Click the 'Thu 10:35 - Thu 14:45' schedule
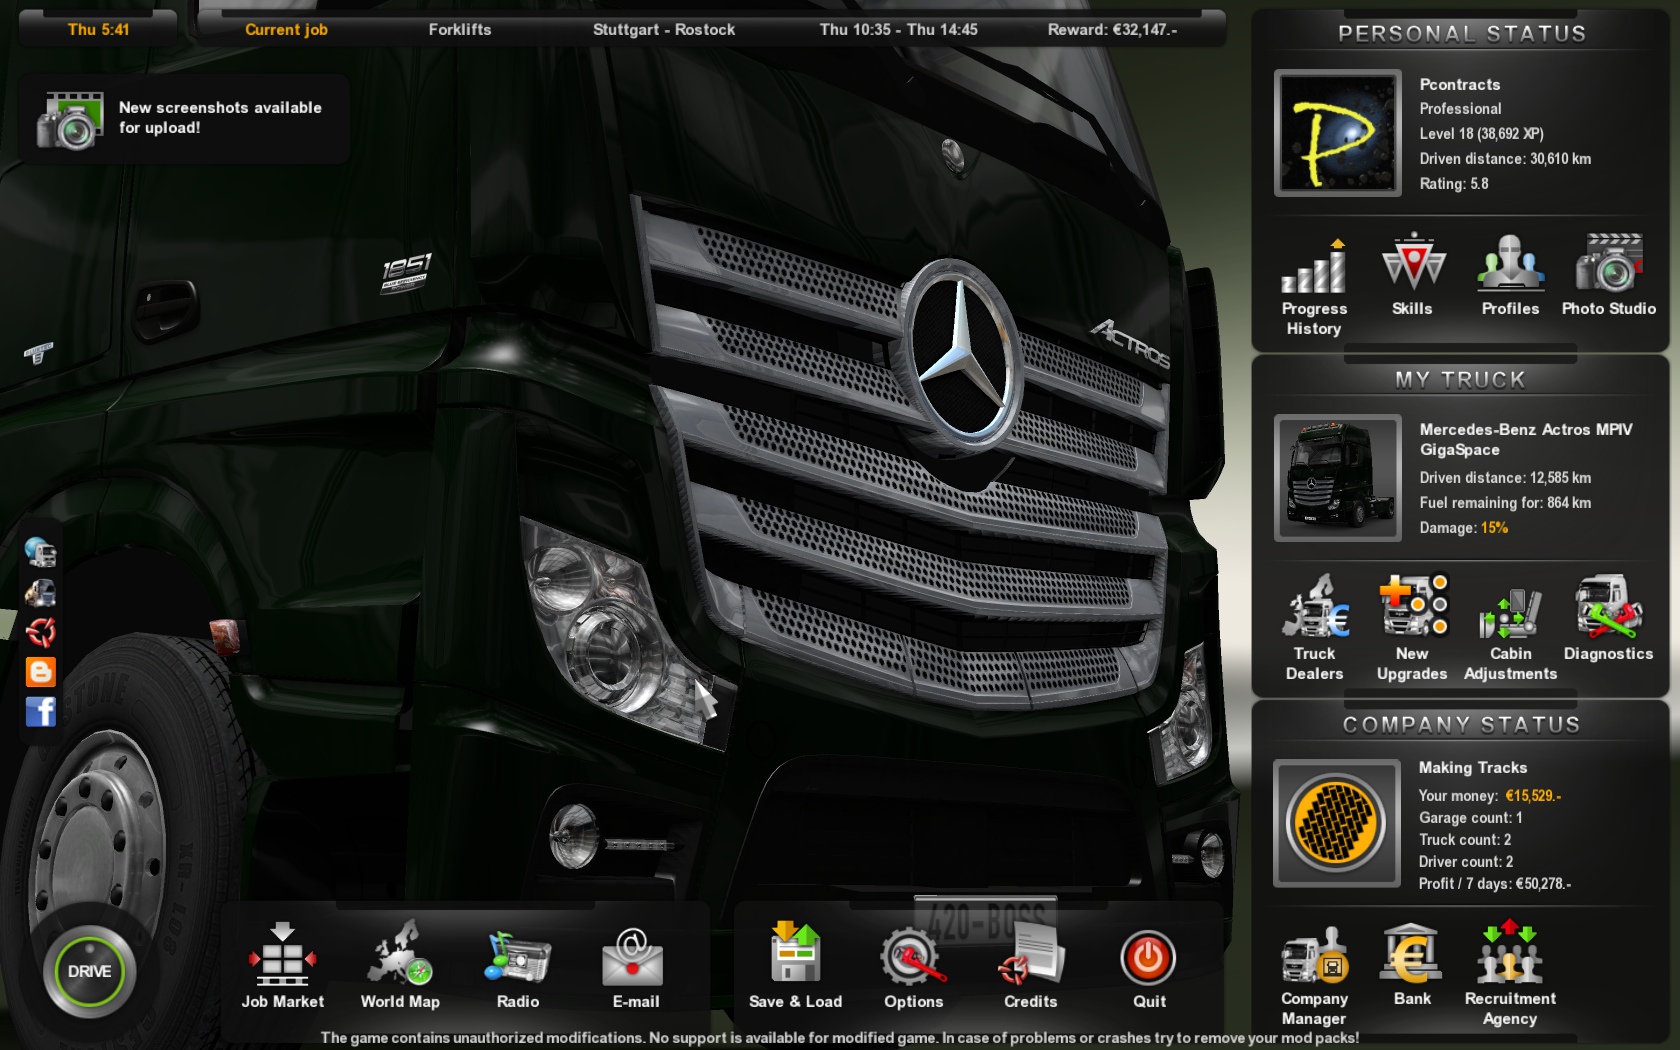Screen dimensions: 1680x1050 tap(899, 30)
